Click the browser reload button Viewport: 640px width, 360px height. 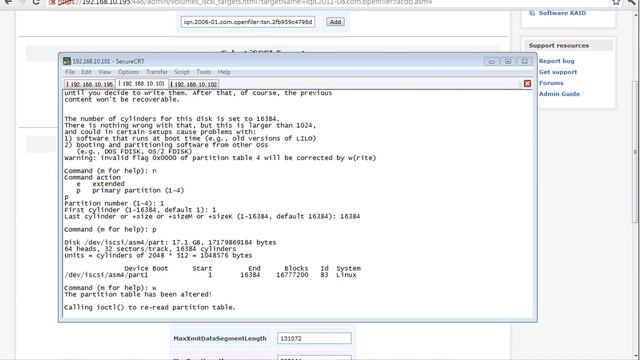(x=36, y=2)
